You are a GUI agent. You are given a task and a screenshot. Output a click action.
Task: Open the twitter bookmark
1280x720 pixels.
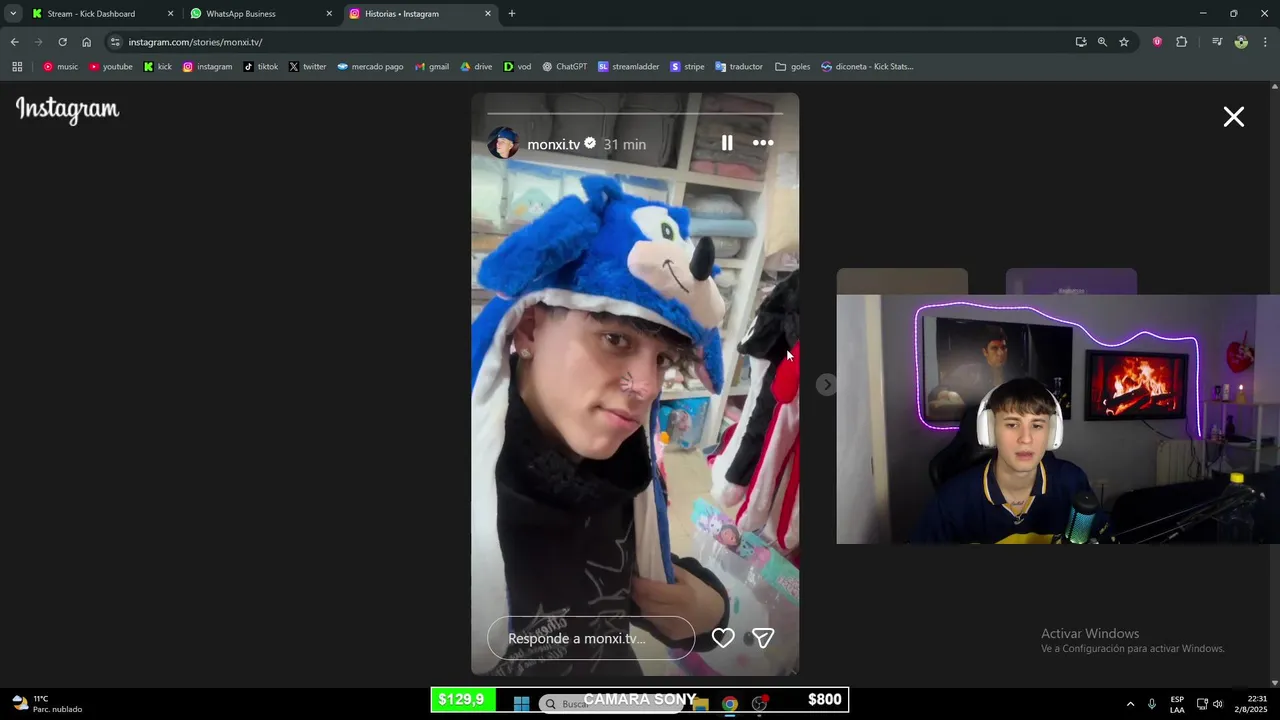307,67
